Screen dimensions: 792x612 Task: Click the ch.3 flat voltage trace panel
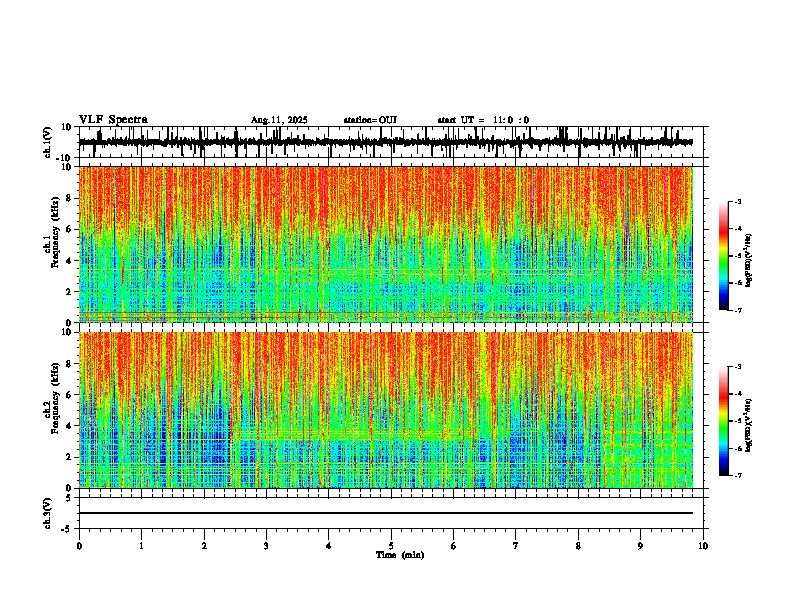click(x=393, y=513)
